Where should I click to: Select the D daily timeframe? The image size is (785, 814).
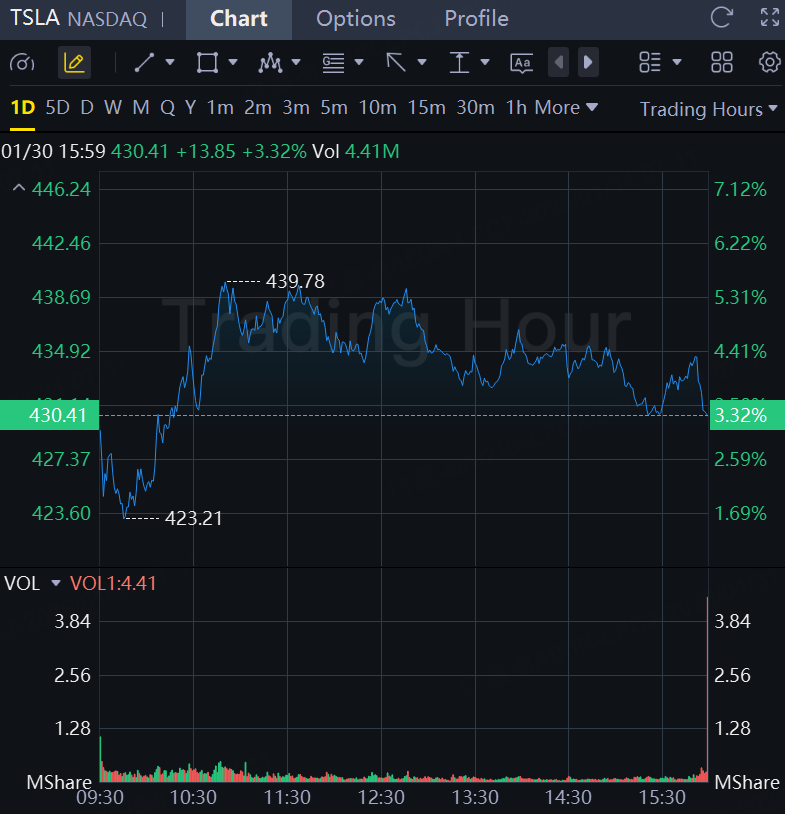87,108
